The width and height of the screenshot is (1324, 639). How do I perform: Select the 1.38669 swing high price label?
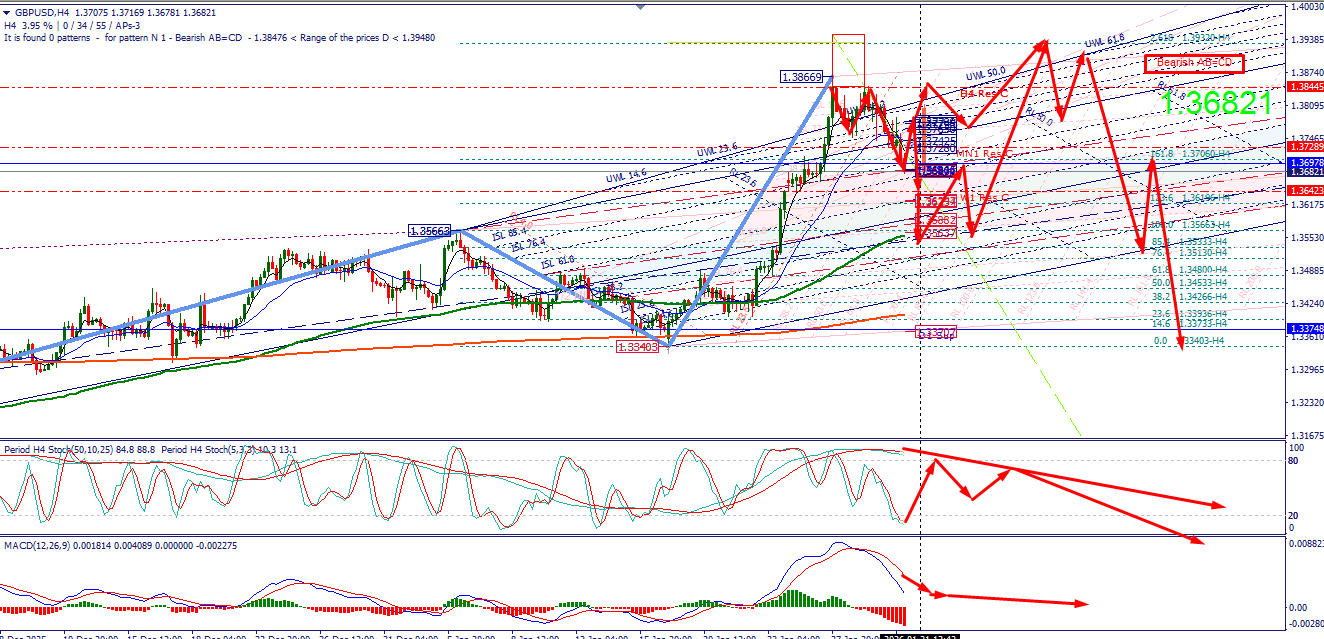tap(802, 76)
